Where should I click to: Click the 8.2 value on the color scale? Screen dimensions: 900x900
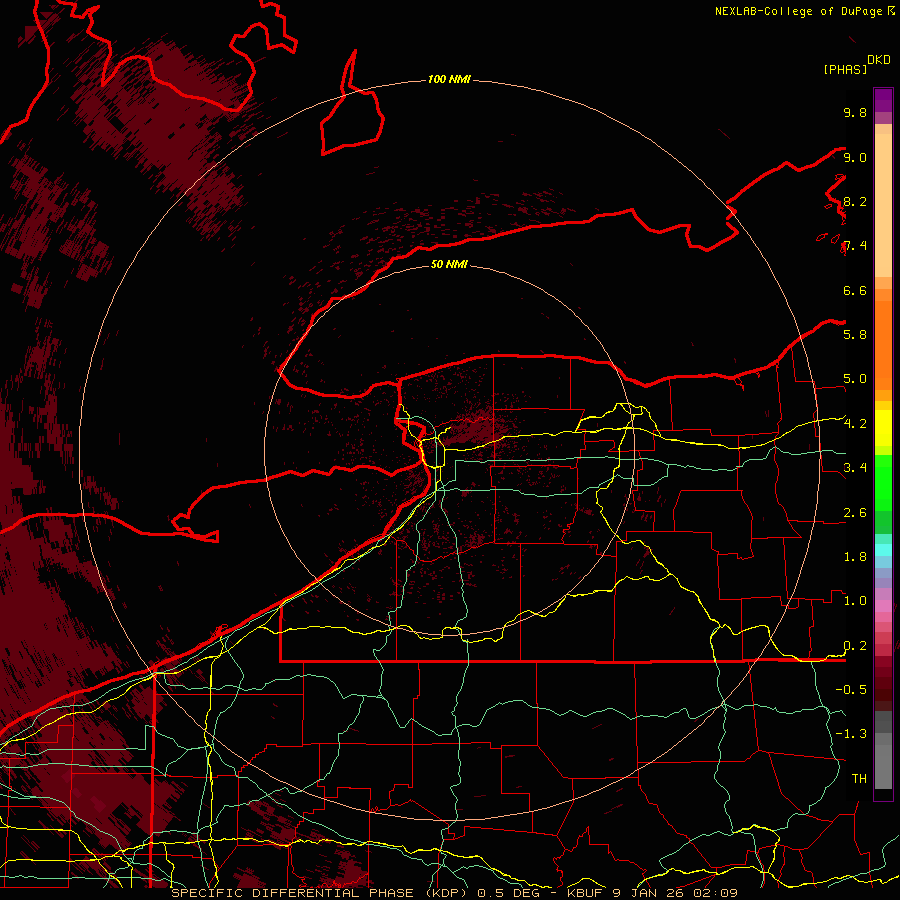855,201
